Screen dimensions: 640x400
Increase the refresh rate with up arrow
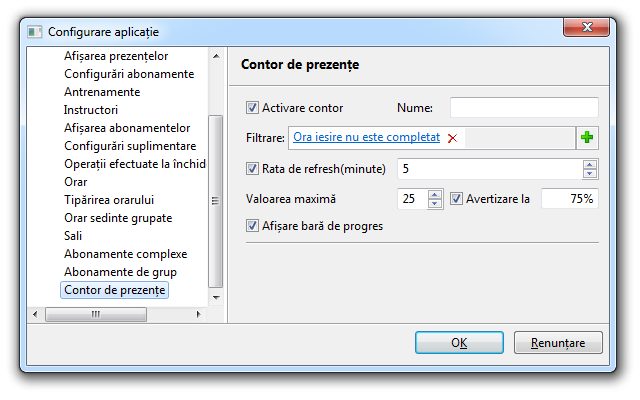pos(590,164)
